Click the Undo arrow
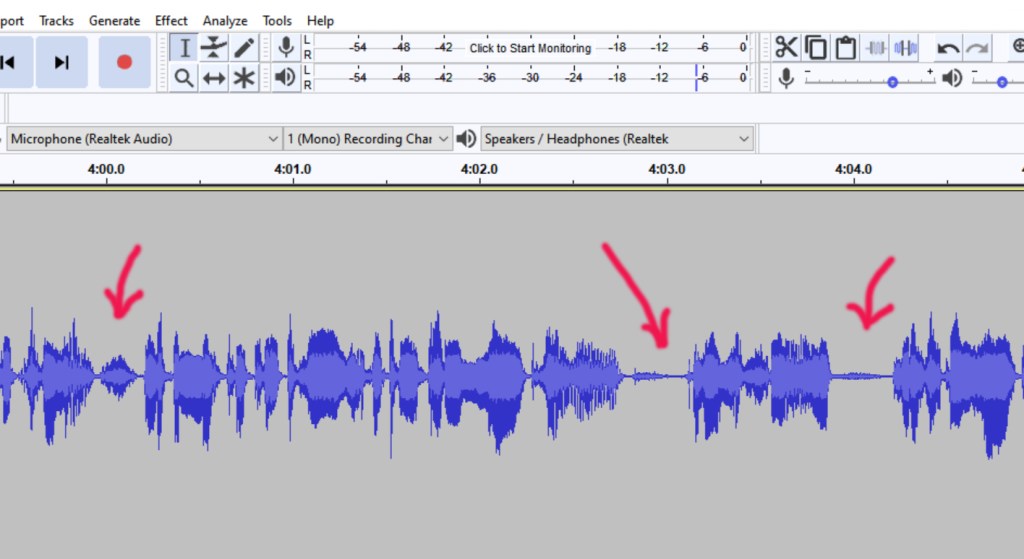This screenshot has width=1024, height=559. tap(947, 47)
